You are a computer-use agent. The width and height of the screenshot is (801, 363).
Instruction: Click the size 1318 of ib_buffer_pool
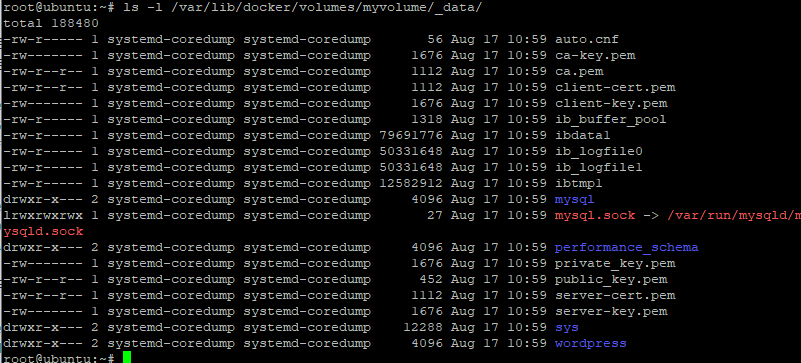(427, 119)
